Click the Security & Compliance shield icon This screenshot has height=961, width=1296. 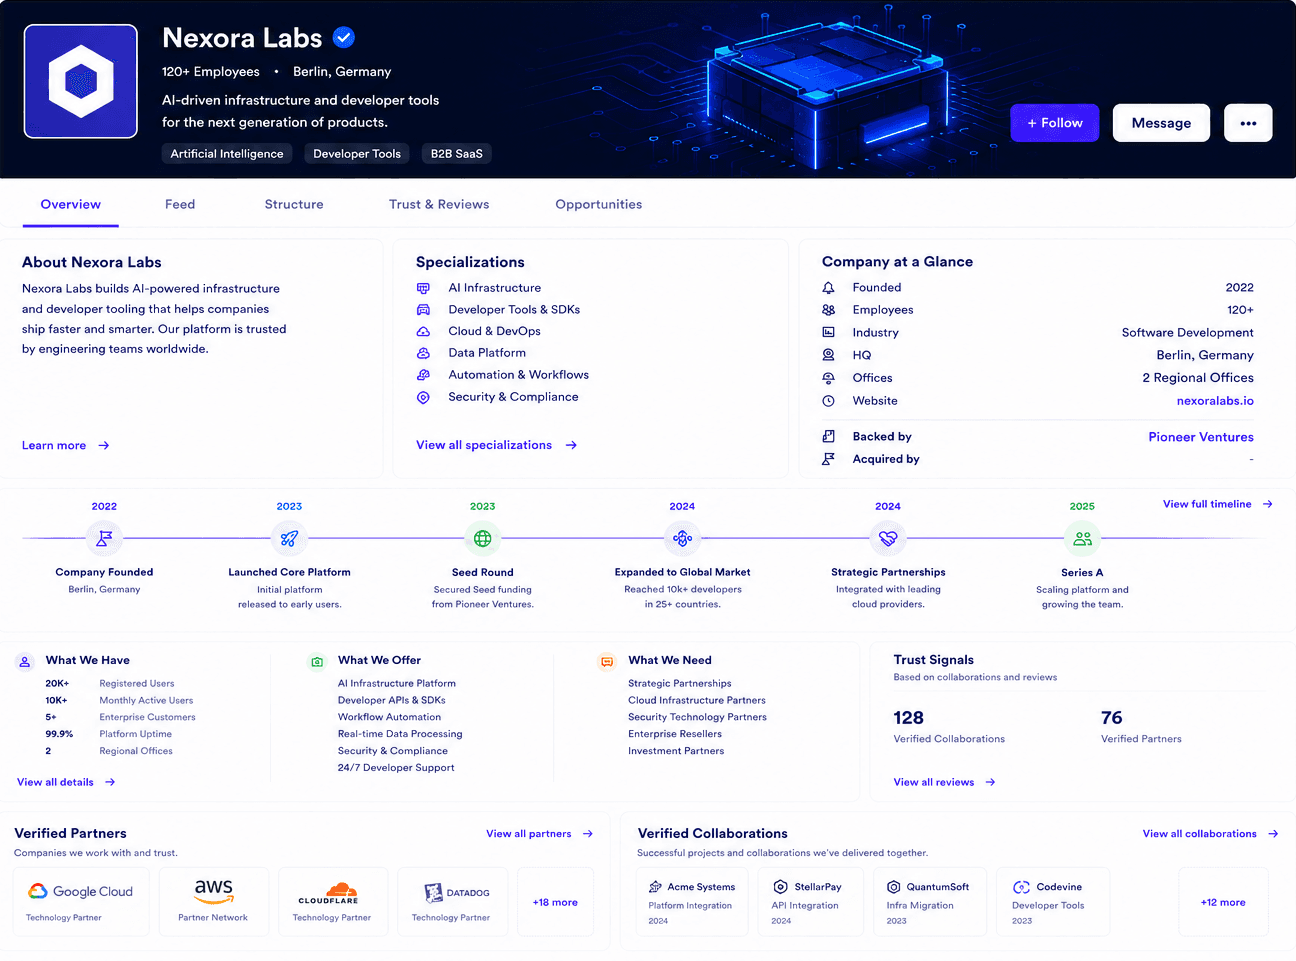pos(423,397)
